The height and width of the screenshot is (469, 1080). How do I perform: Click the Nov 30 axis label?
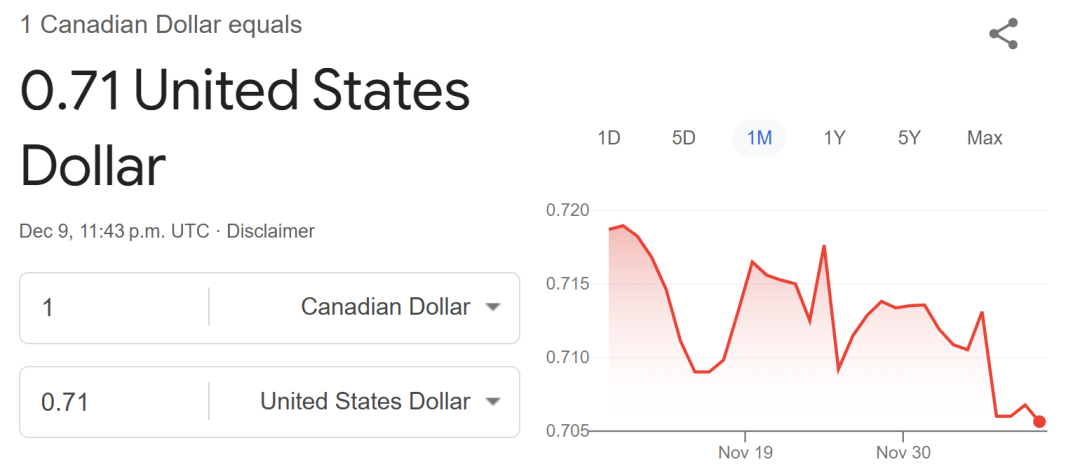pos(903,452)
